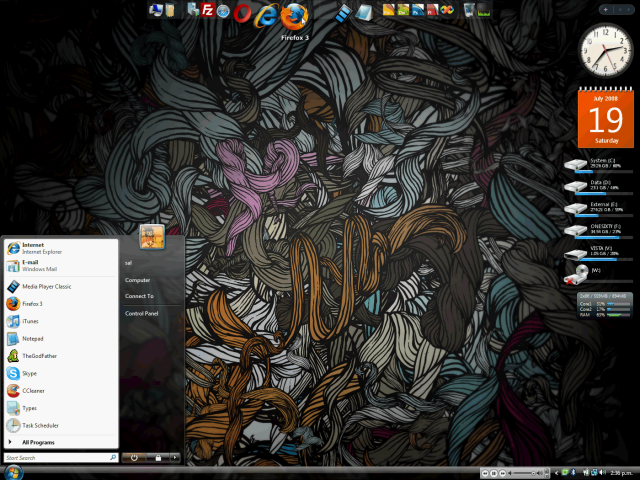
Task: Click the taskbar clock 2:36 p.m.
Action: [622, 473]
